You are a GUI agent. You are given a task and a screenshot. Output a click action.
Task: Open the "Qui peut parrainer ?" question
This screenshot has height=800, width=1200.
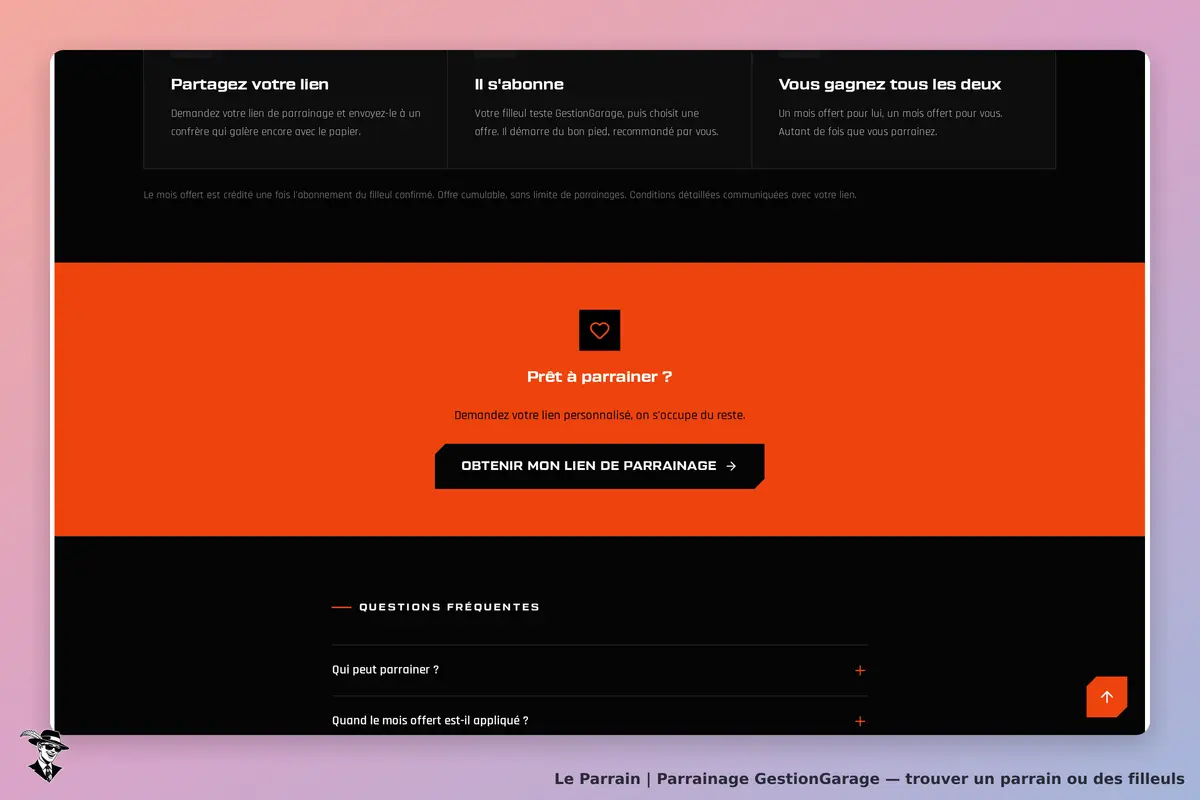click(x=600, y=670)
